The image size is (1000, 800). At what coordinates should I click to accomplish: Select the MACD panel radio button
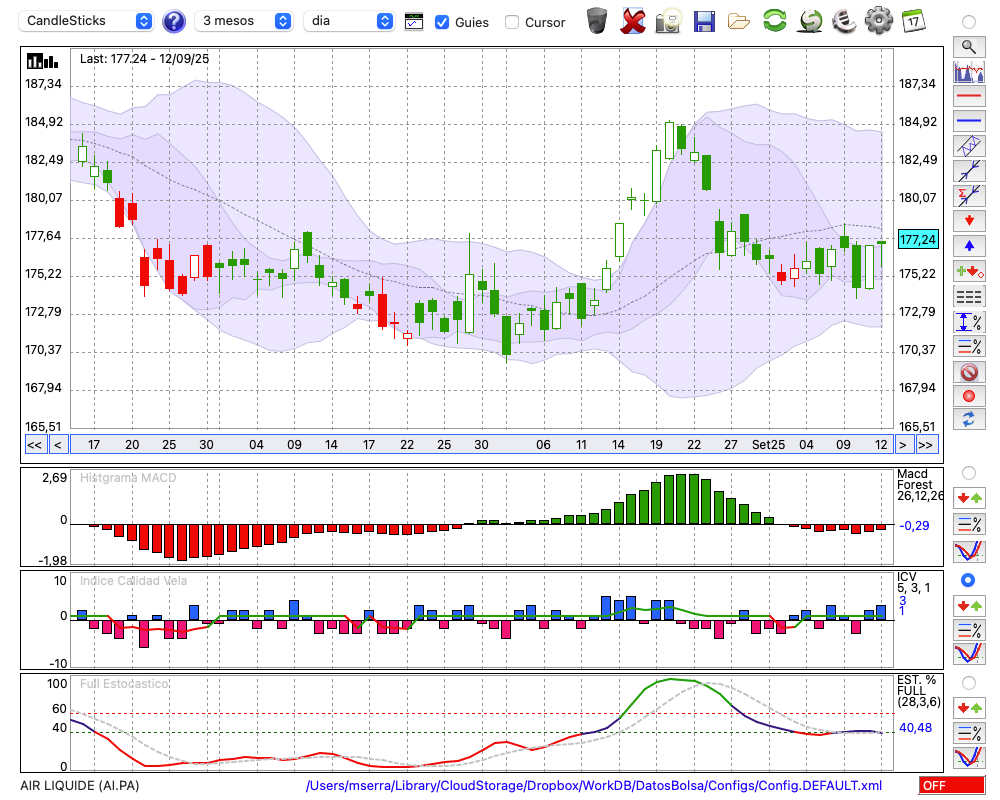point(968,473)
